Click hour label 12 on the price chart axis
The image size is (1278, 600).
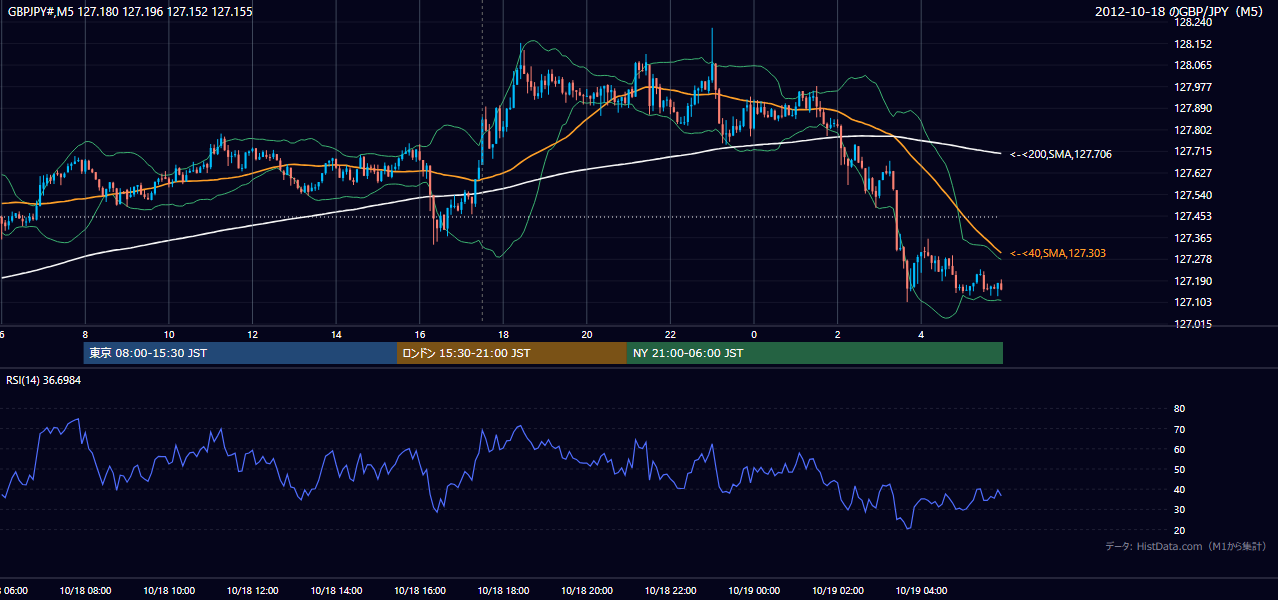(x=252, y=334)
